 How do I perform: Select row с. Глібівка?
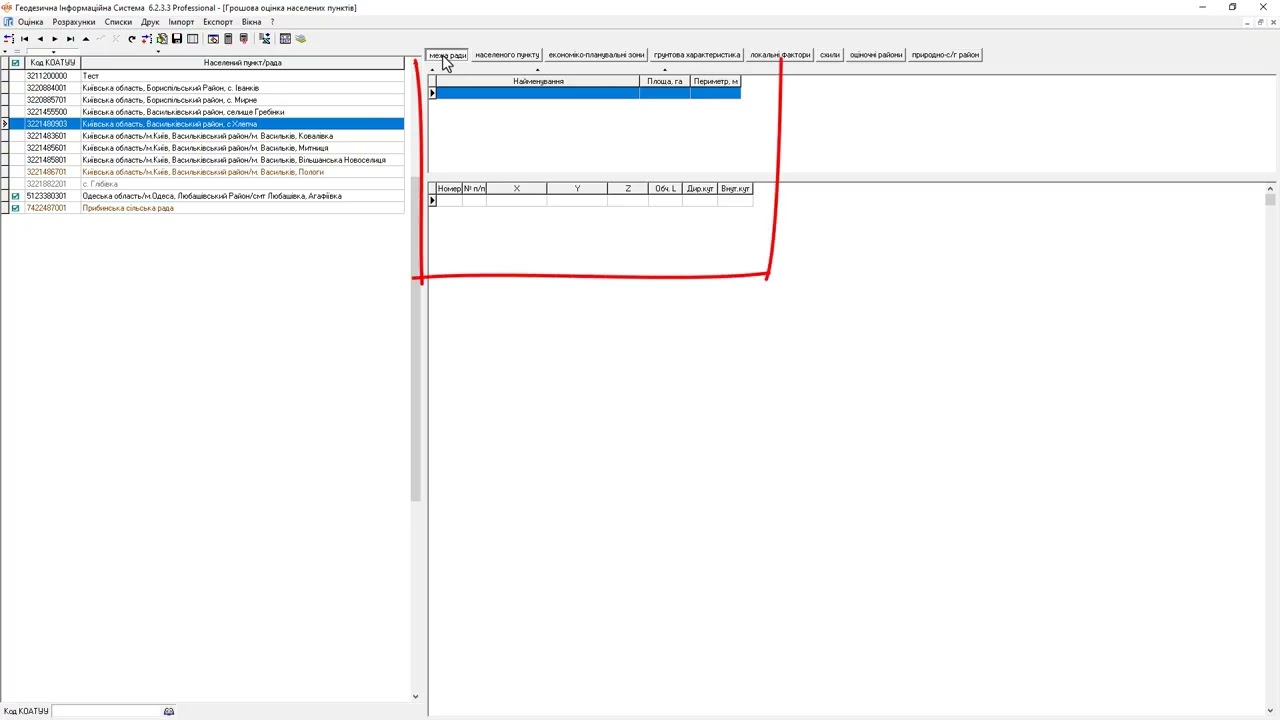coord(242,184)
